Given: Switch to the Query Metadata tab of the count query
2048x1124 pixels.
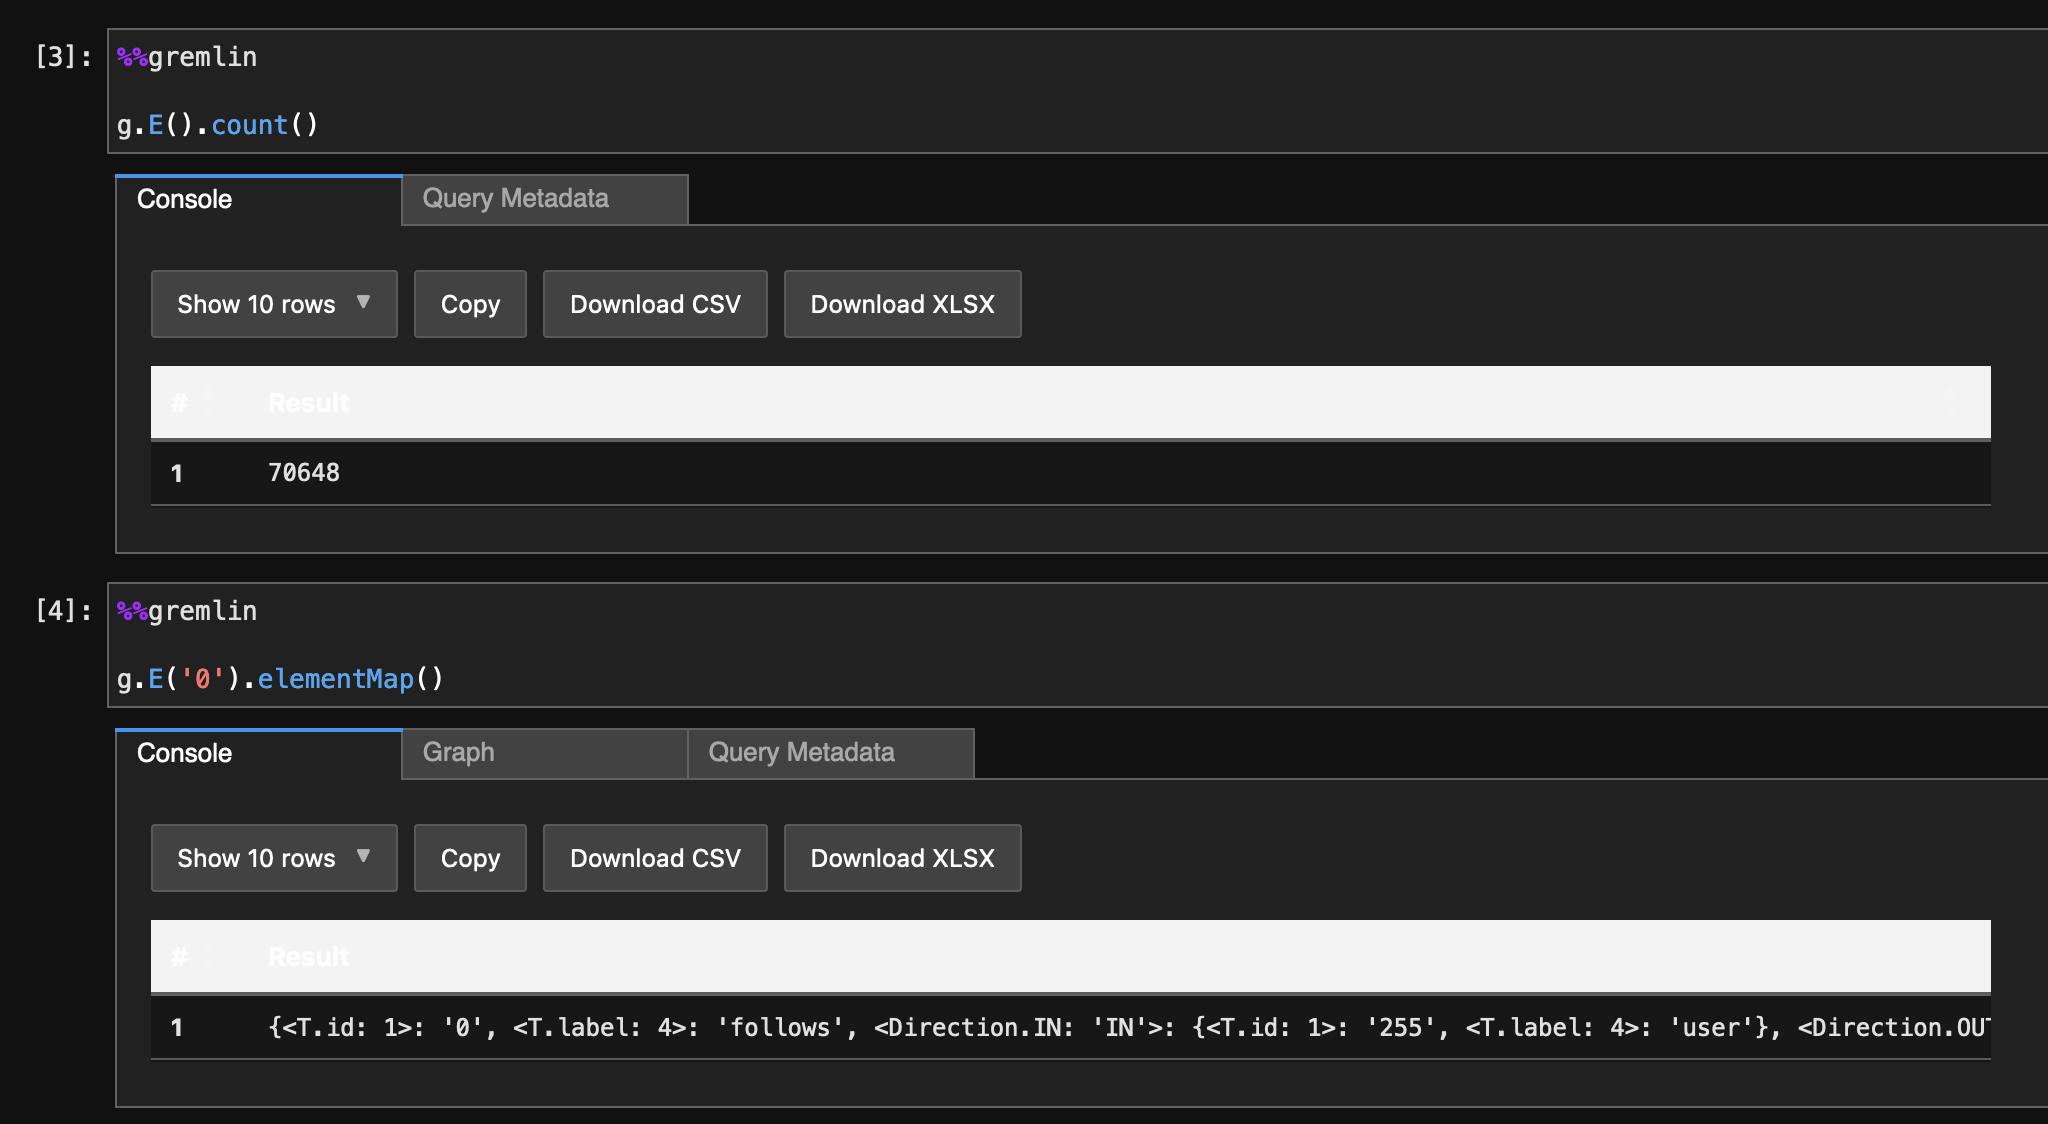Looking at the screenshot, I should pos(516,199).
